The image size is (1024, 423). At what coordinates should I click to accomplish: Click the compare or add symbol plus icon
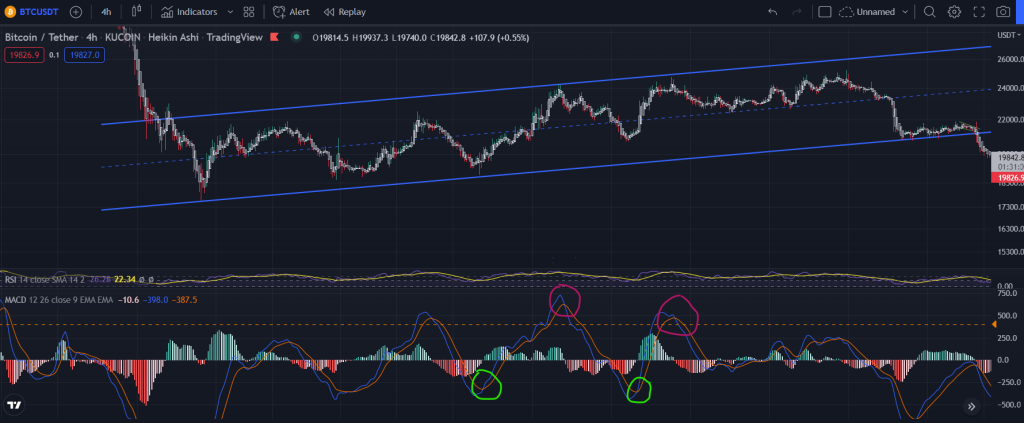76,12
